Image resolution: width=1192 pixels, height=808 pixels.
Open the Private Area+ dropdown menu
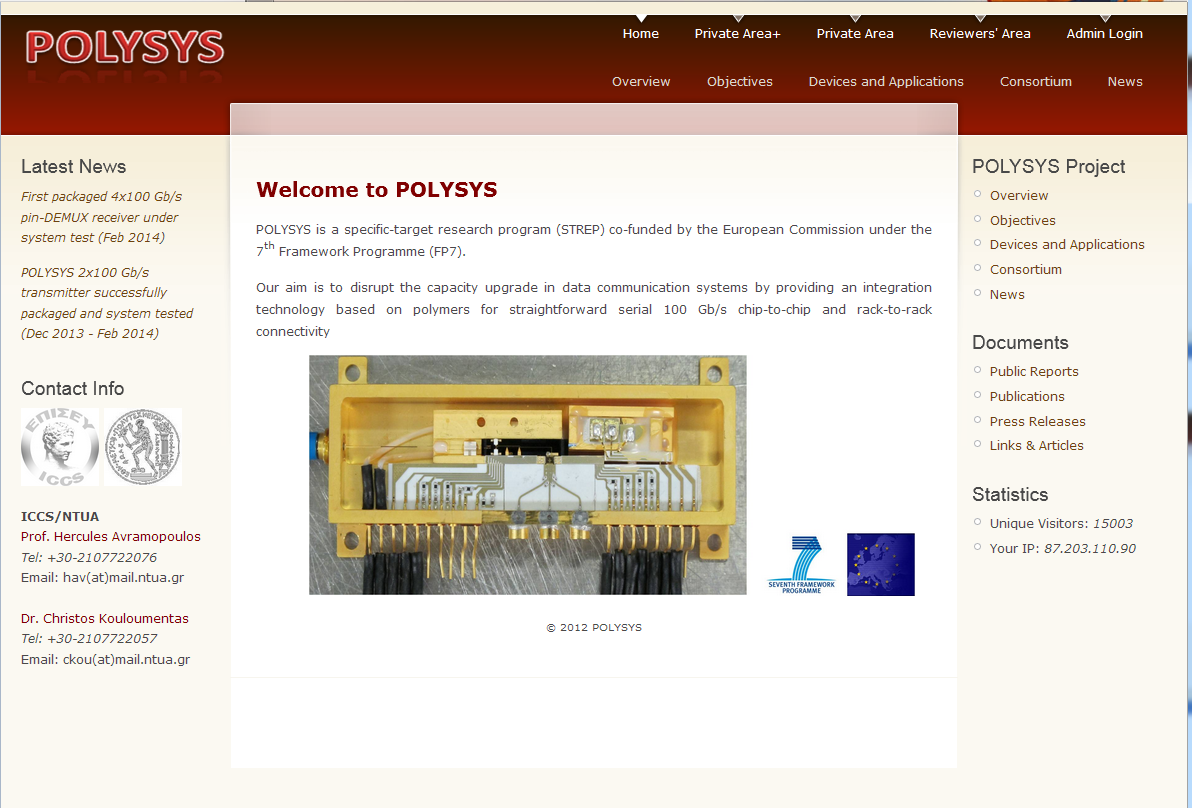pyautogui.click(x=737, y=33)
